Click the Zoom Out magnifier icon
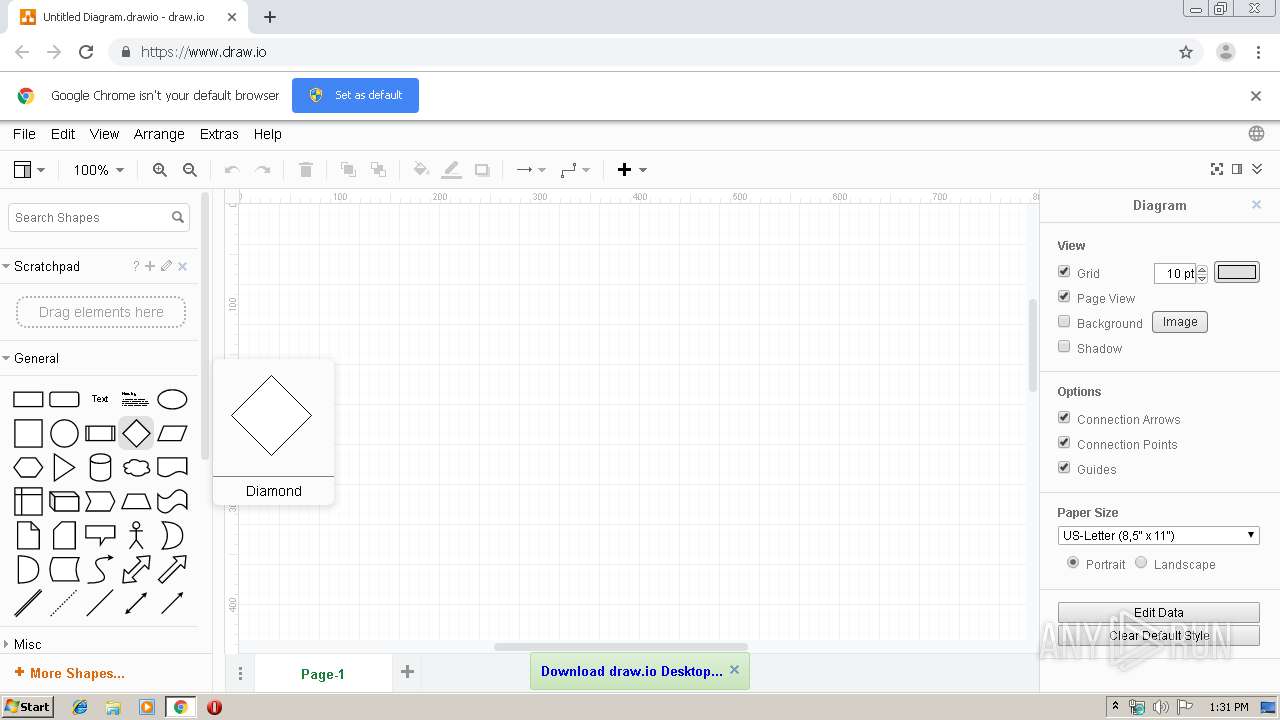1280x720 pixels. 190,170
